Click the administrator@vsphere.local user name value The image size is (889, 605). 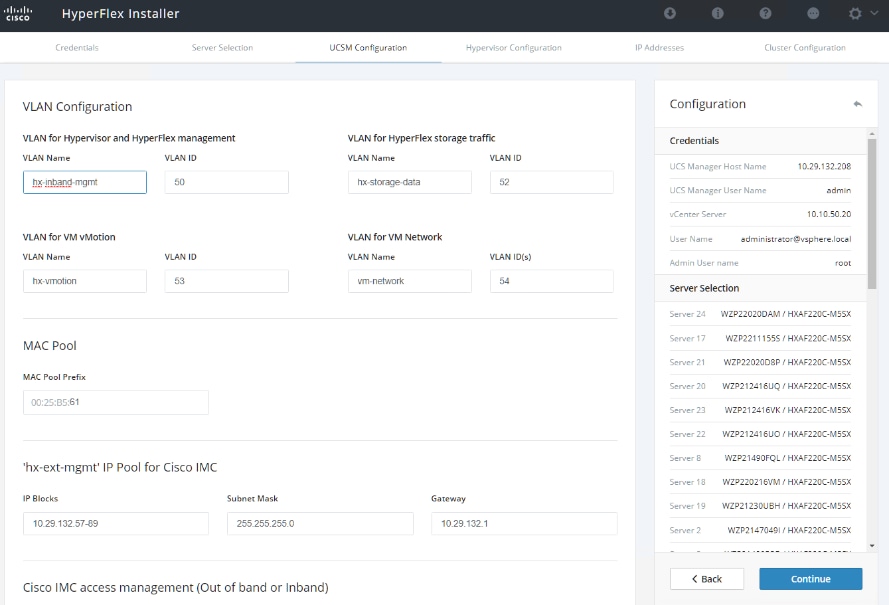pos(795,239)
